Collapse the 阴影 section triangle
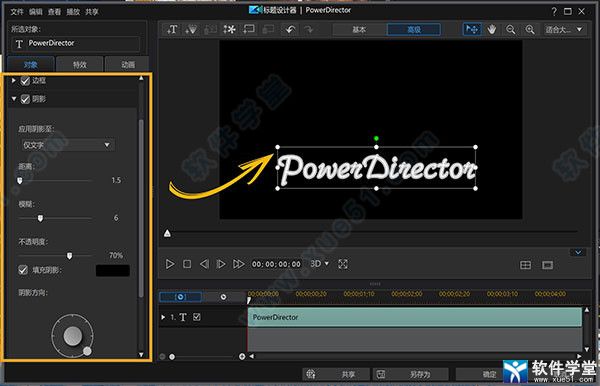The image size is (600, 386). coord(14,99)
